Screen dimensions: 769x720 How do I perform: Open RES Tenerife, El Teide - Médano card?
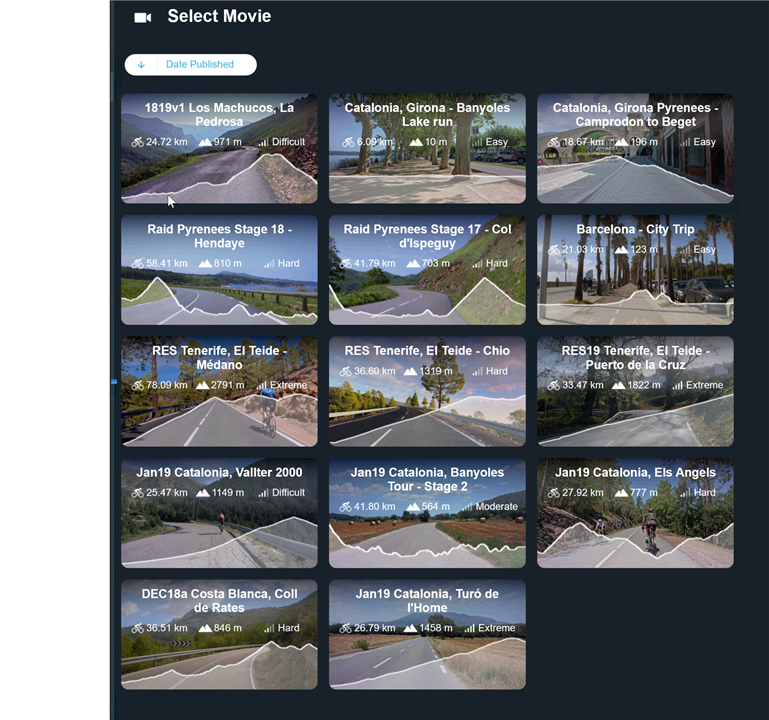click(x=219, y=391)
